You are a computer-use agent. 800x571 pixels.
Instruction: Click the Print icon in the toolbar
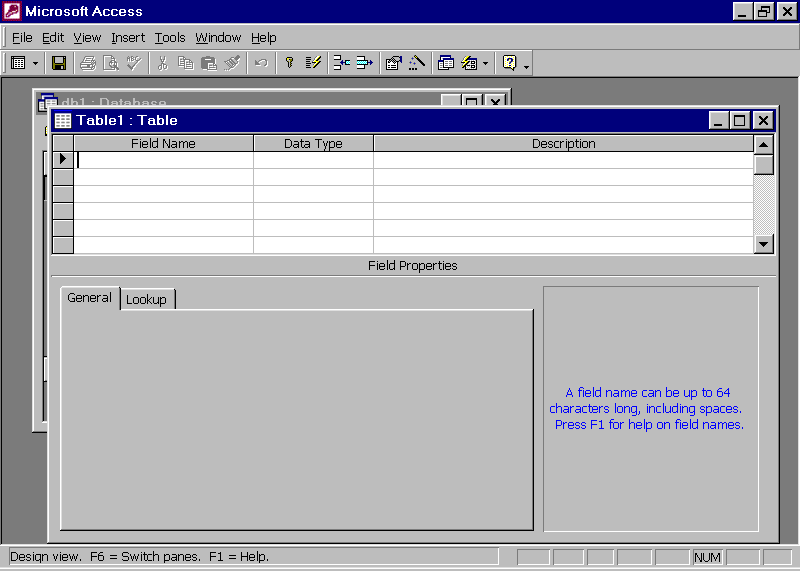[88, 63]
